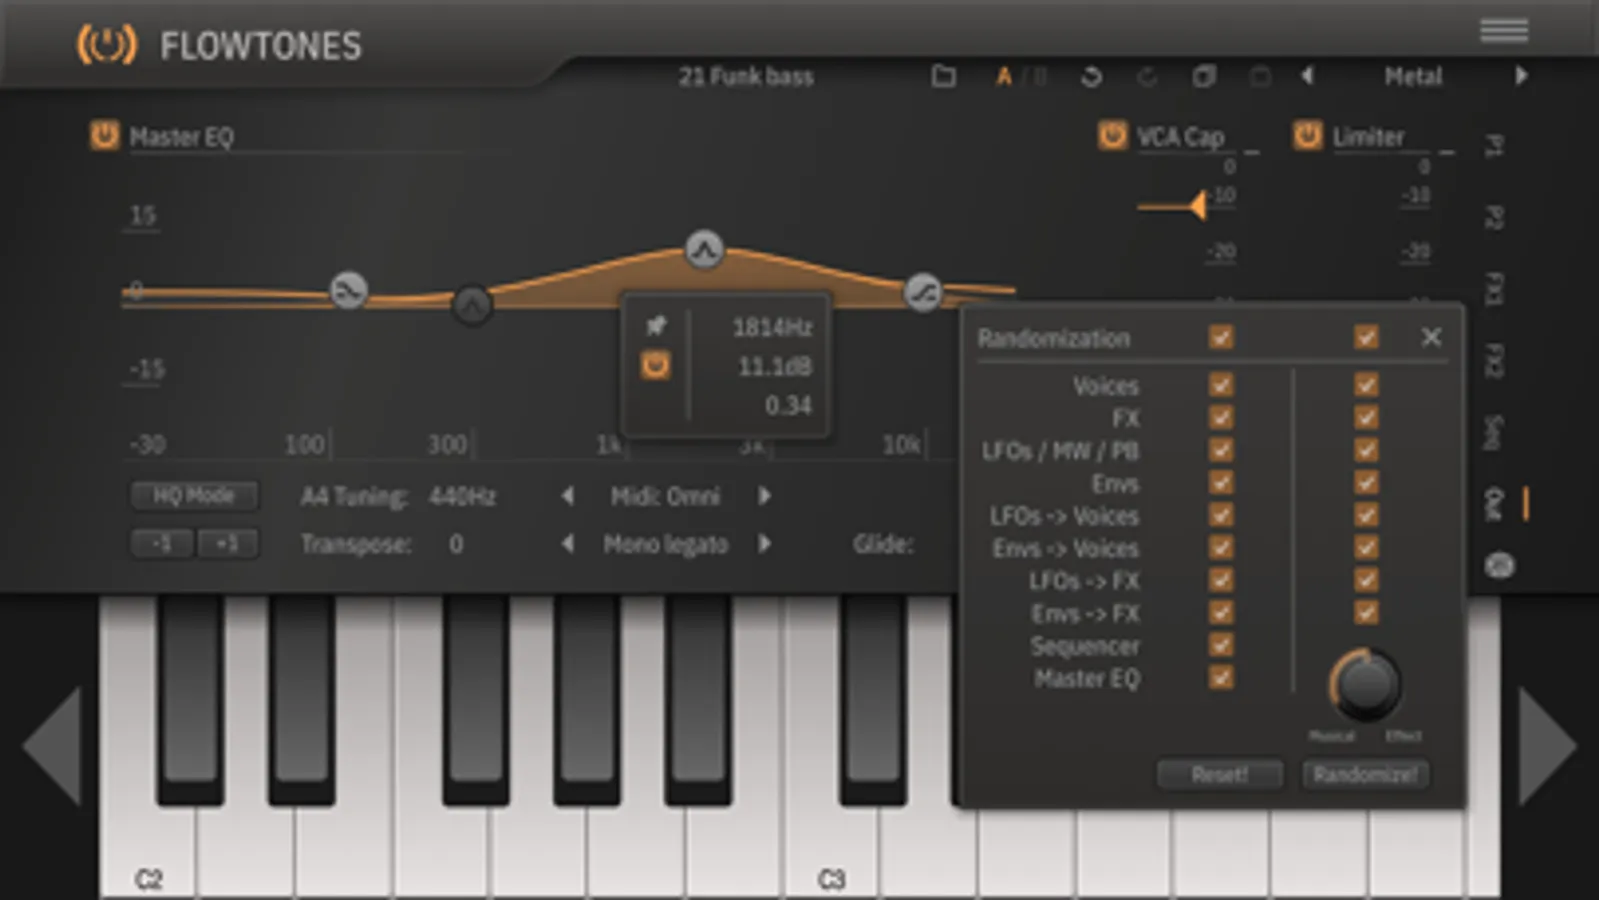Close the Randomization panel
The image size is (1599, 900).
point(1431,337)
